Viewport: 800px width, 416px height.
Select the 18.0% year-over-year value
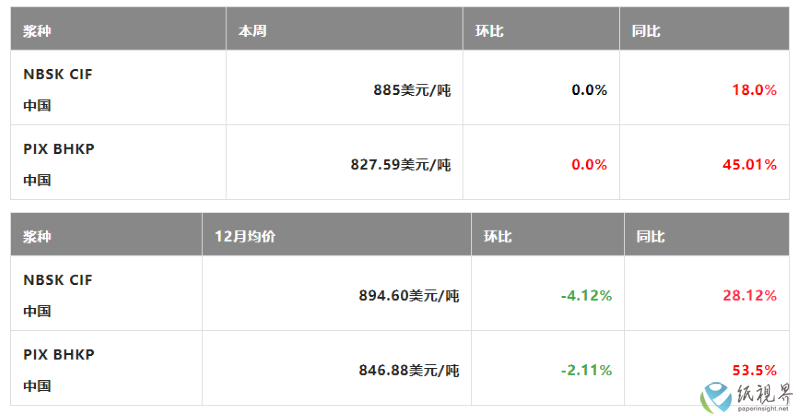pos(755,90)
